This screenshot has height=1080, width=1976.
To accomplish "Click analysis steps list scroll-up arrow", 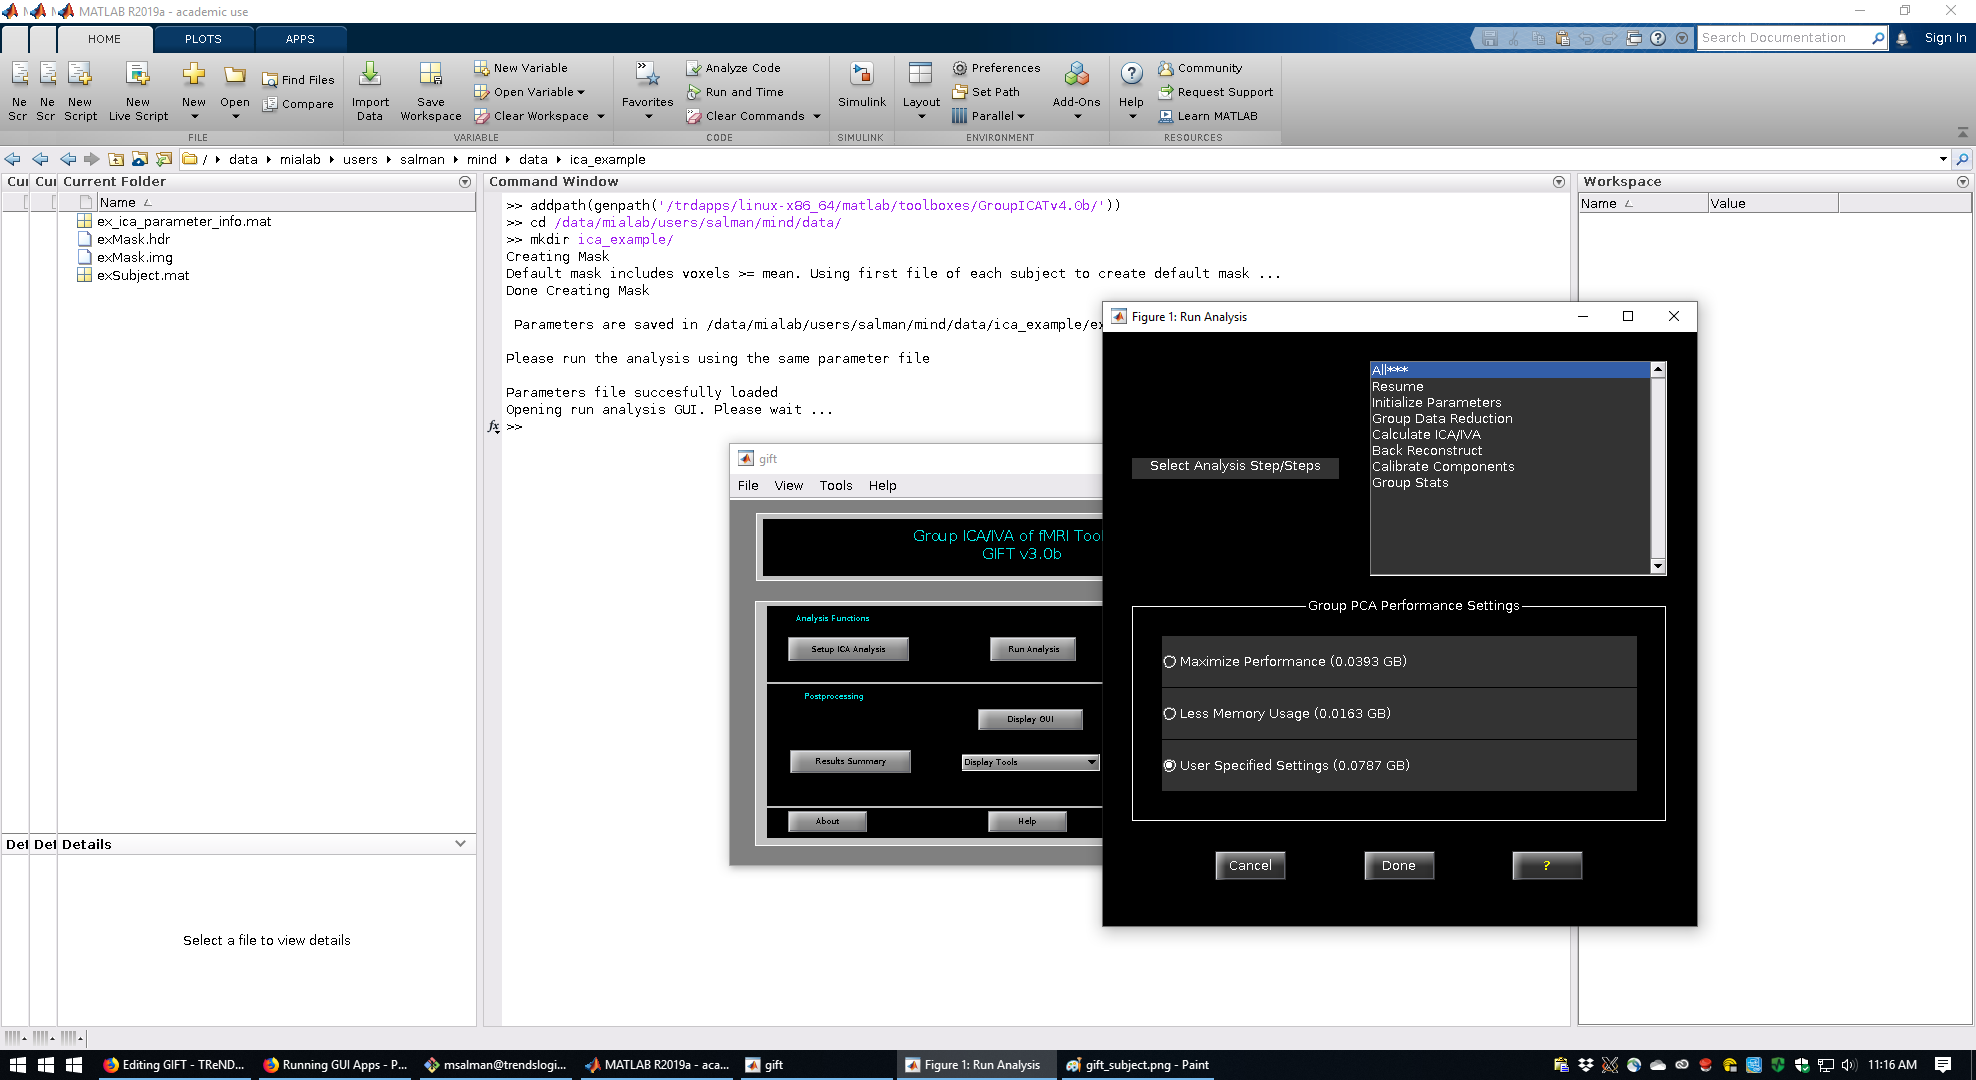I will pyautogui.click(x=1658, y=370).
